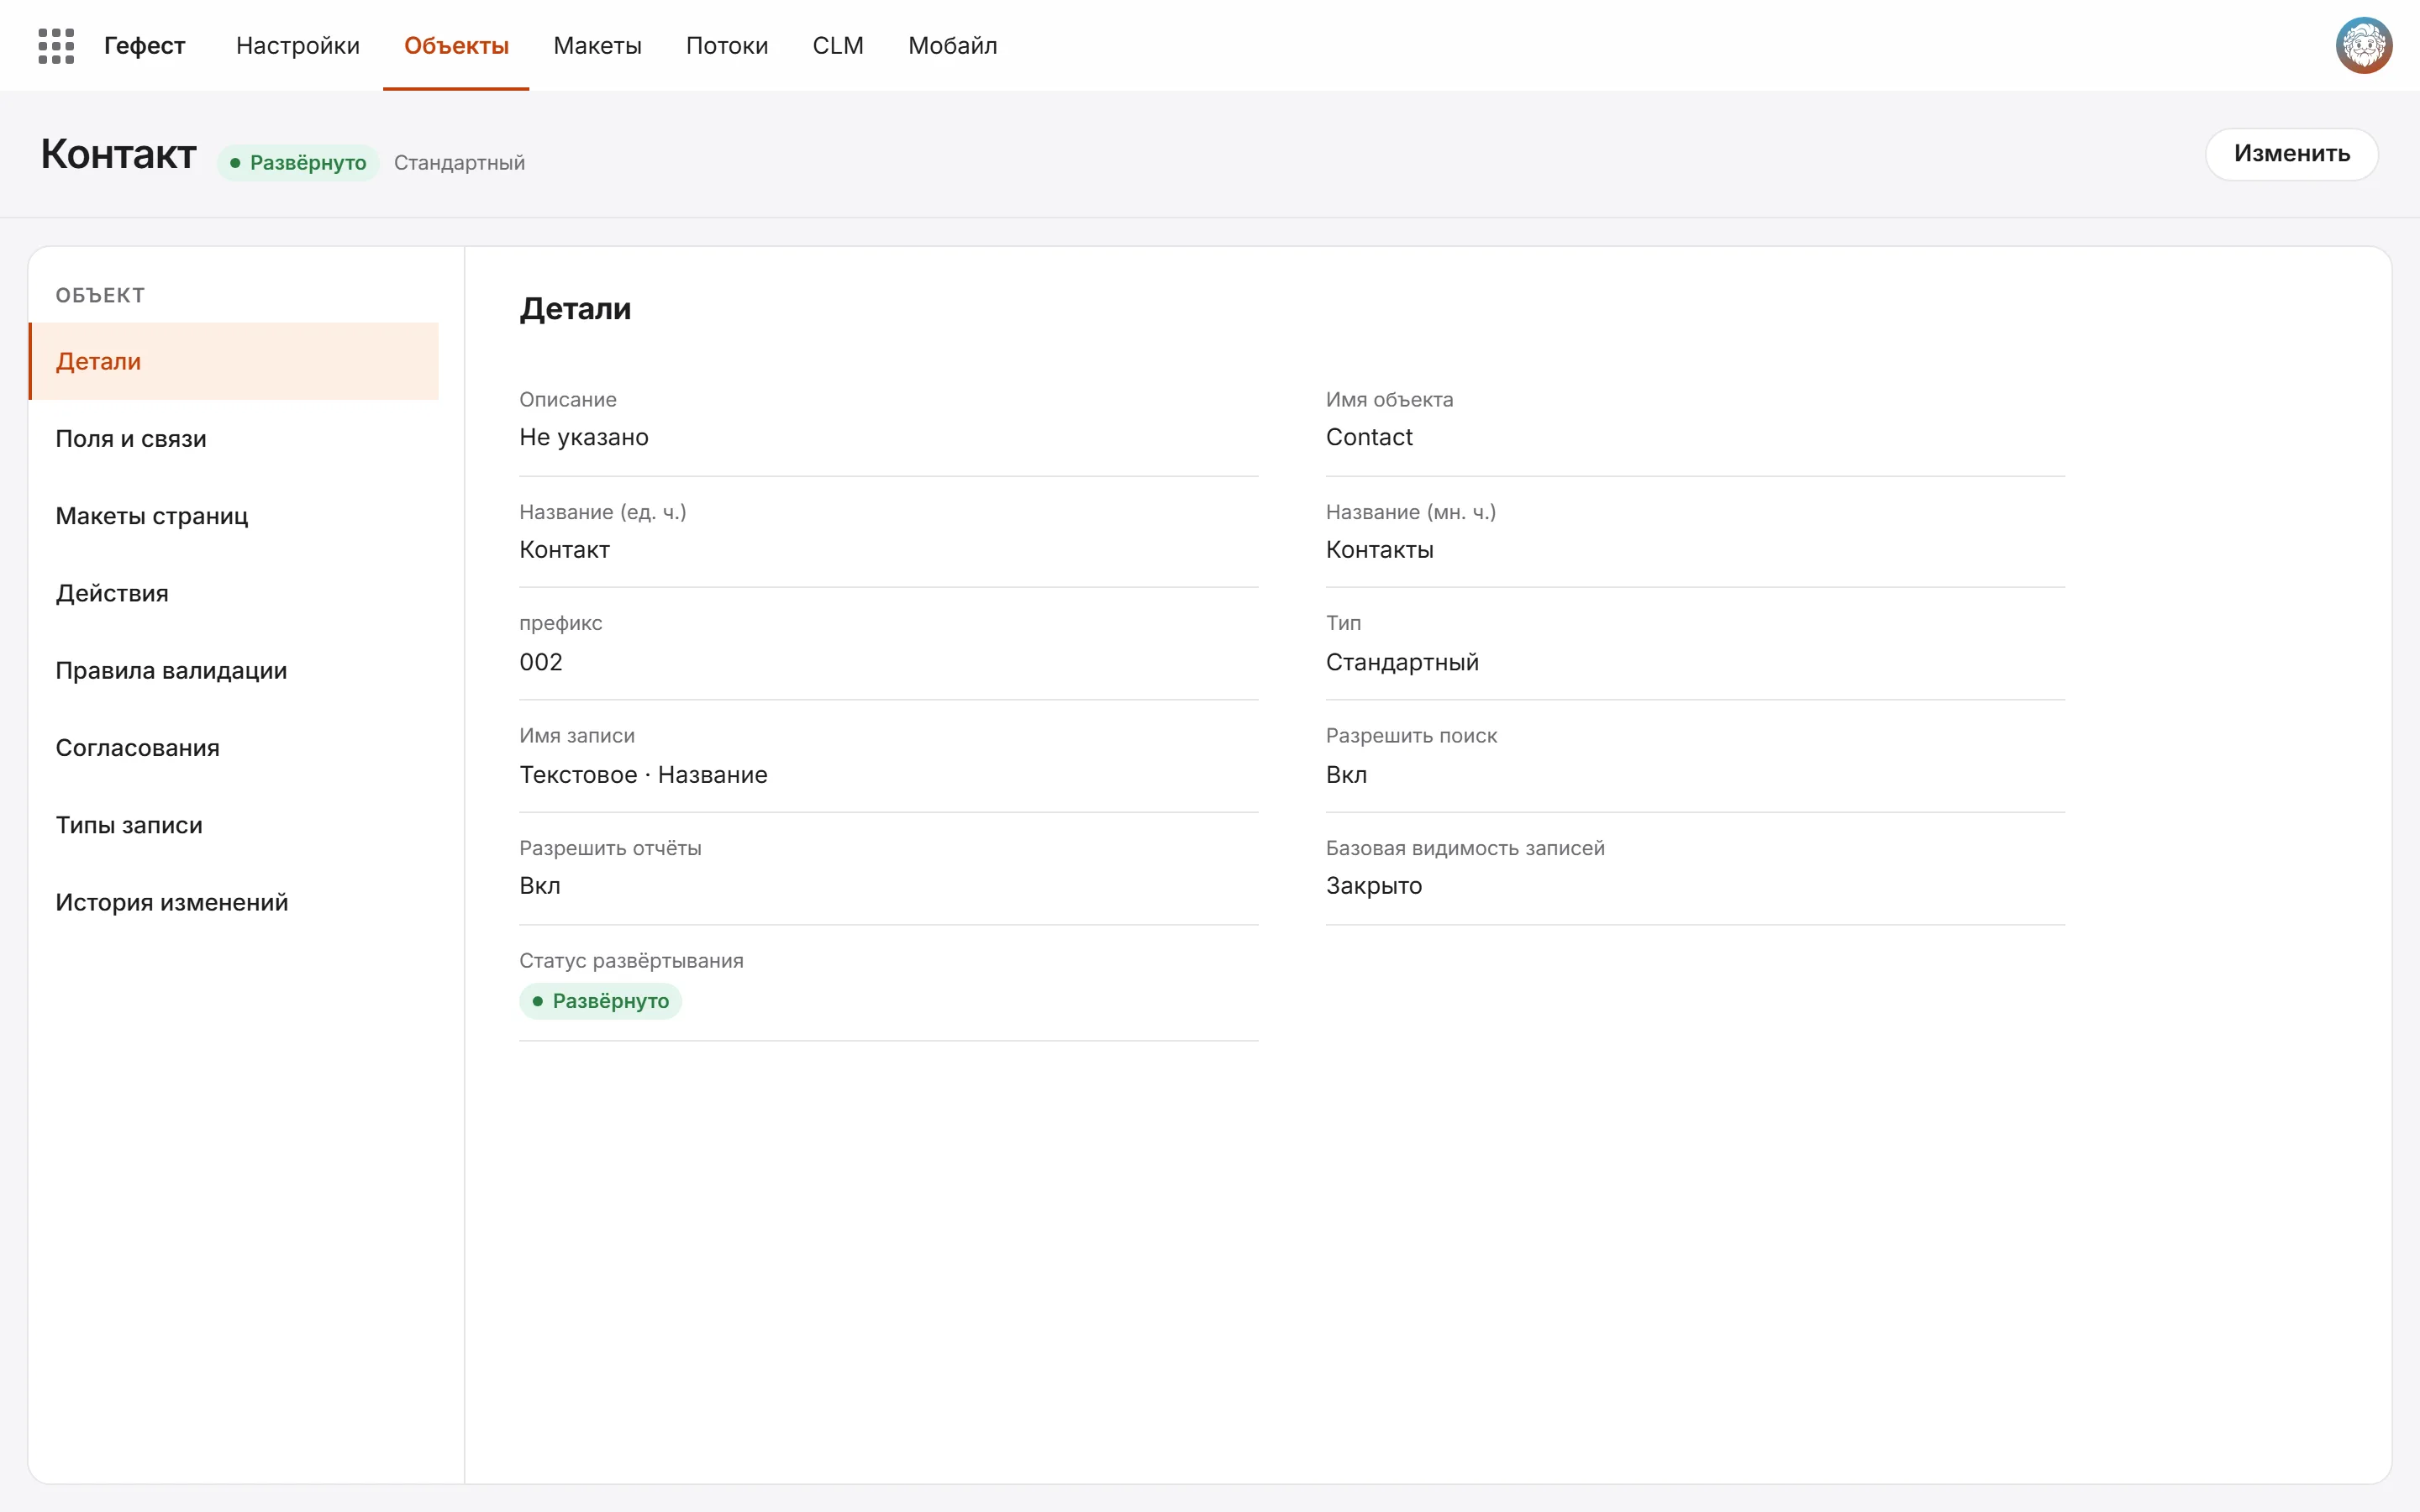
Task: Open Поля и связи section
Action: tap(233, 438)
